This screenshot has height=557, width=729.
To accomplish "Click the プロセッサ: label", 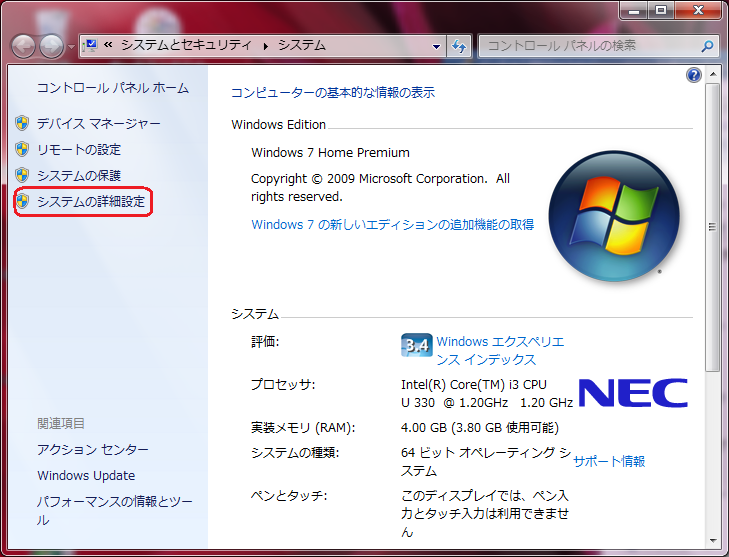I will 283,385.
